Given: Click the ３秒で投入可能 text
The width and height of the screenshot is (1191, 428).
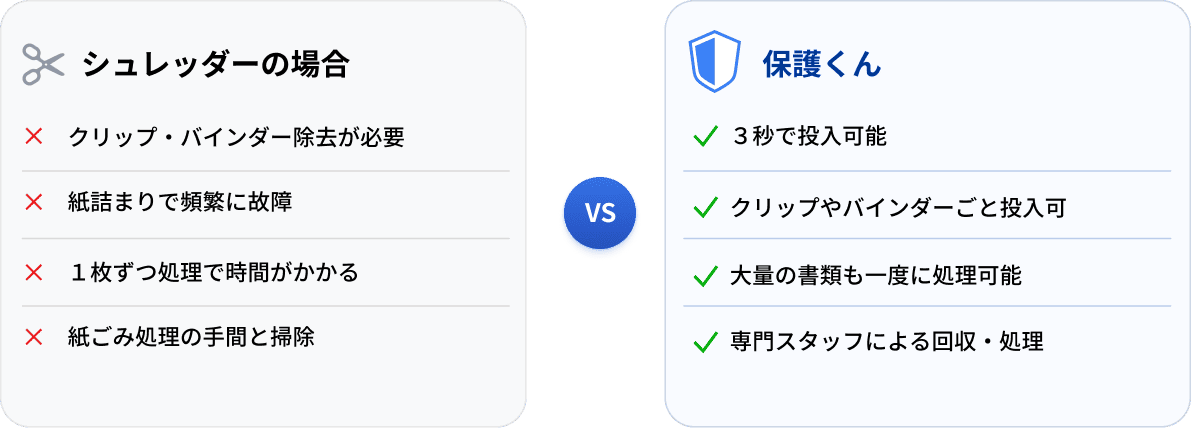Looking at the screenshot, I should [809, 138].
